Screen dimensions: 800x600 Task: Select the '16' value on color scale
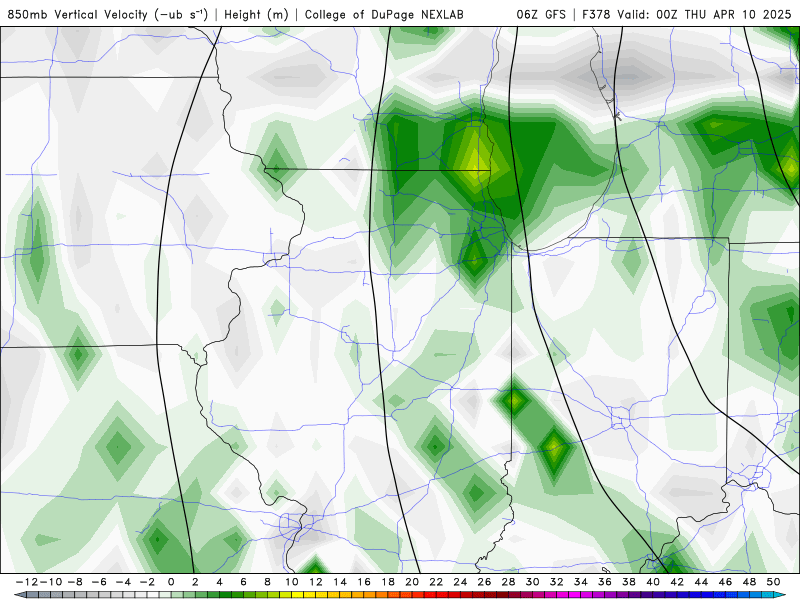(x=364, y=582)
